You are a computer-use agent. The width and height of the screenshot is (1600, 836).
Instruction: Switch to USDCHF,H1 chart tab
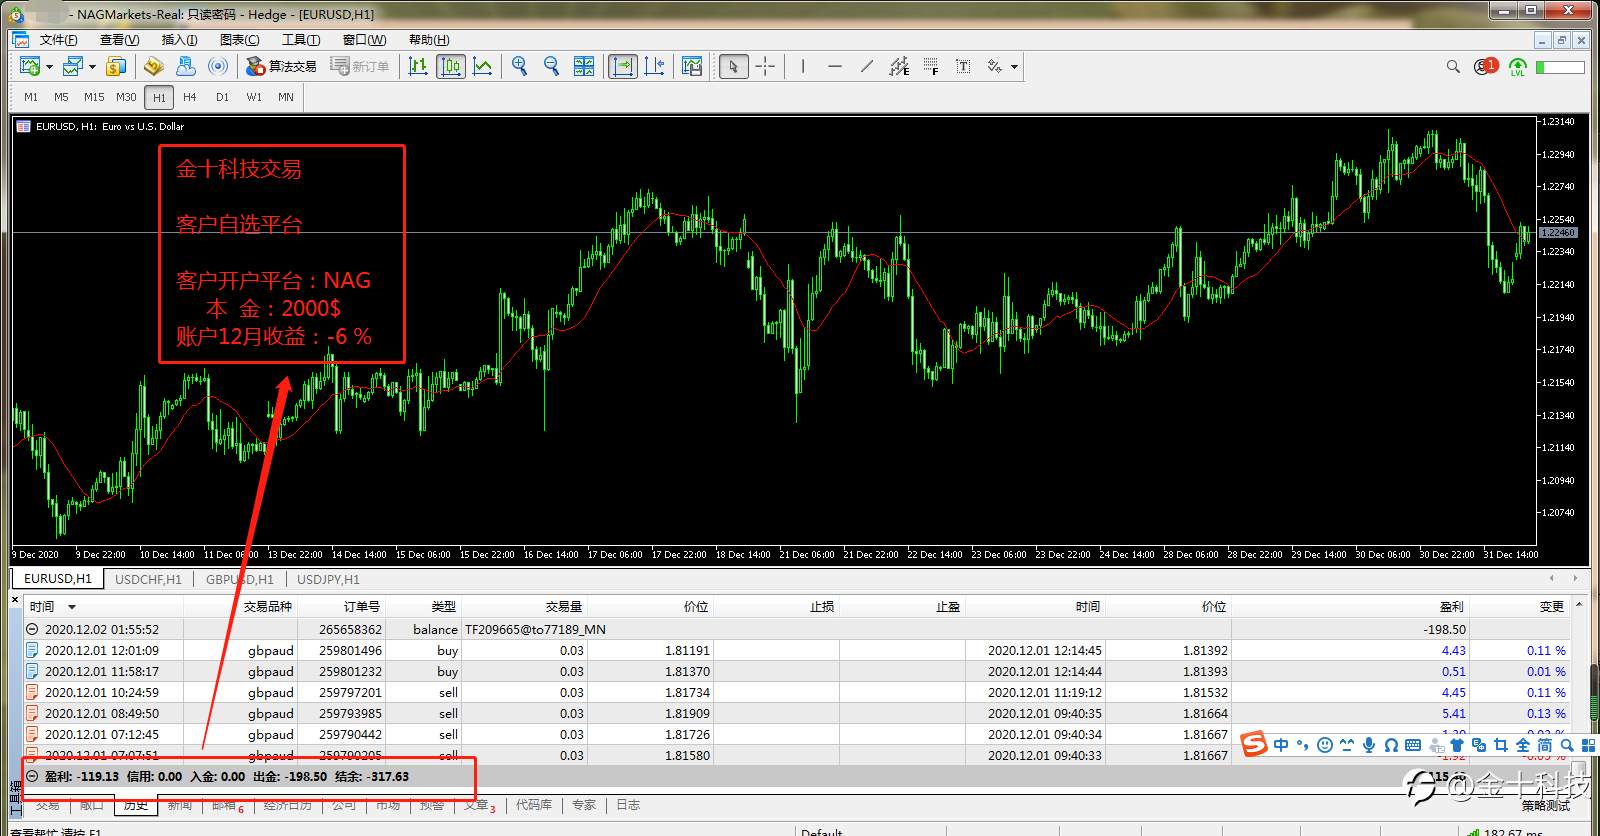coord(148,579)
